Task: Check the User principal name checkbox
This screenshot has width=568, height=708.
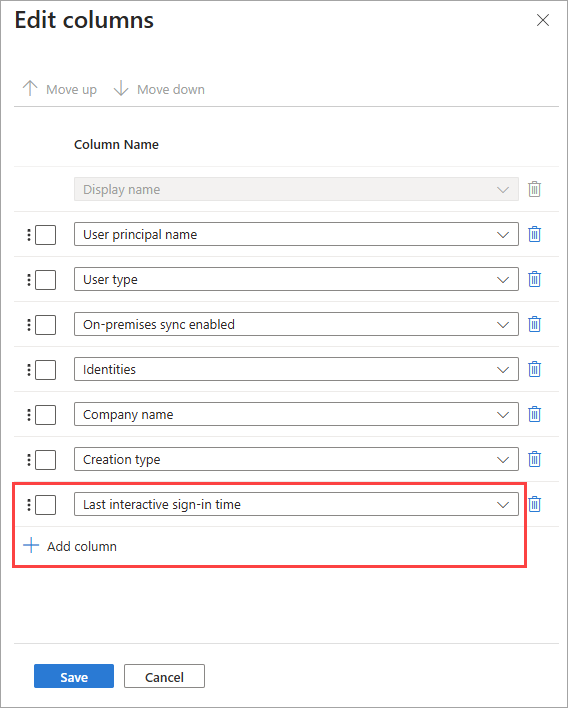Action: [x=46, y=235]
